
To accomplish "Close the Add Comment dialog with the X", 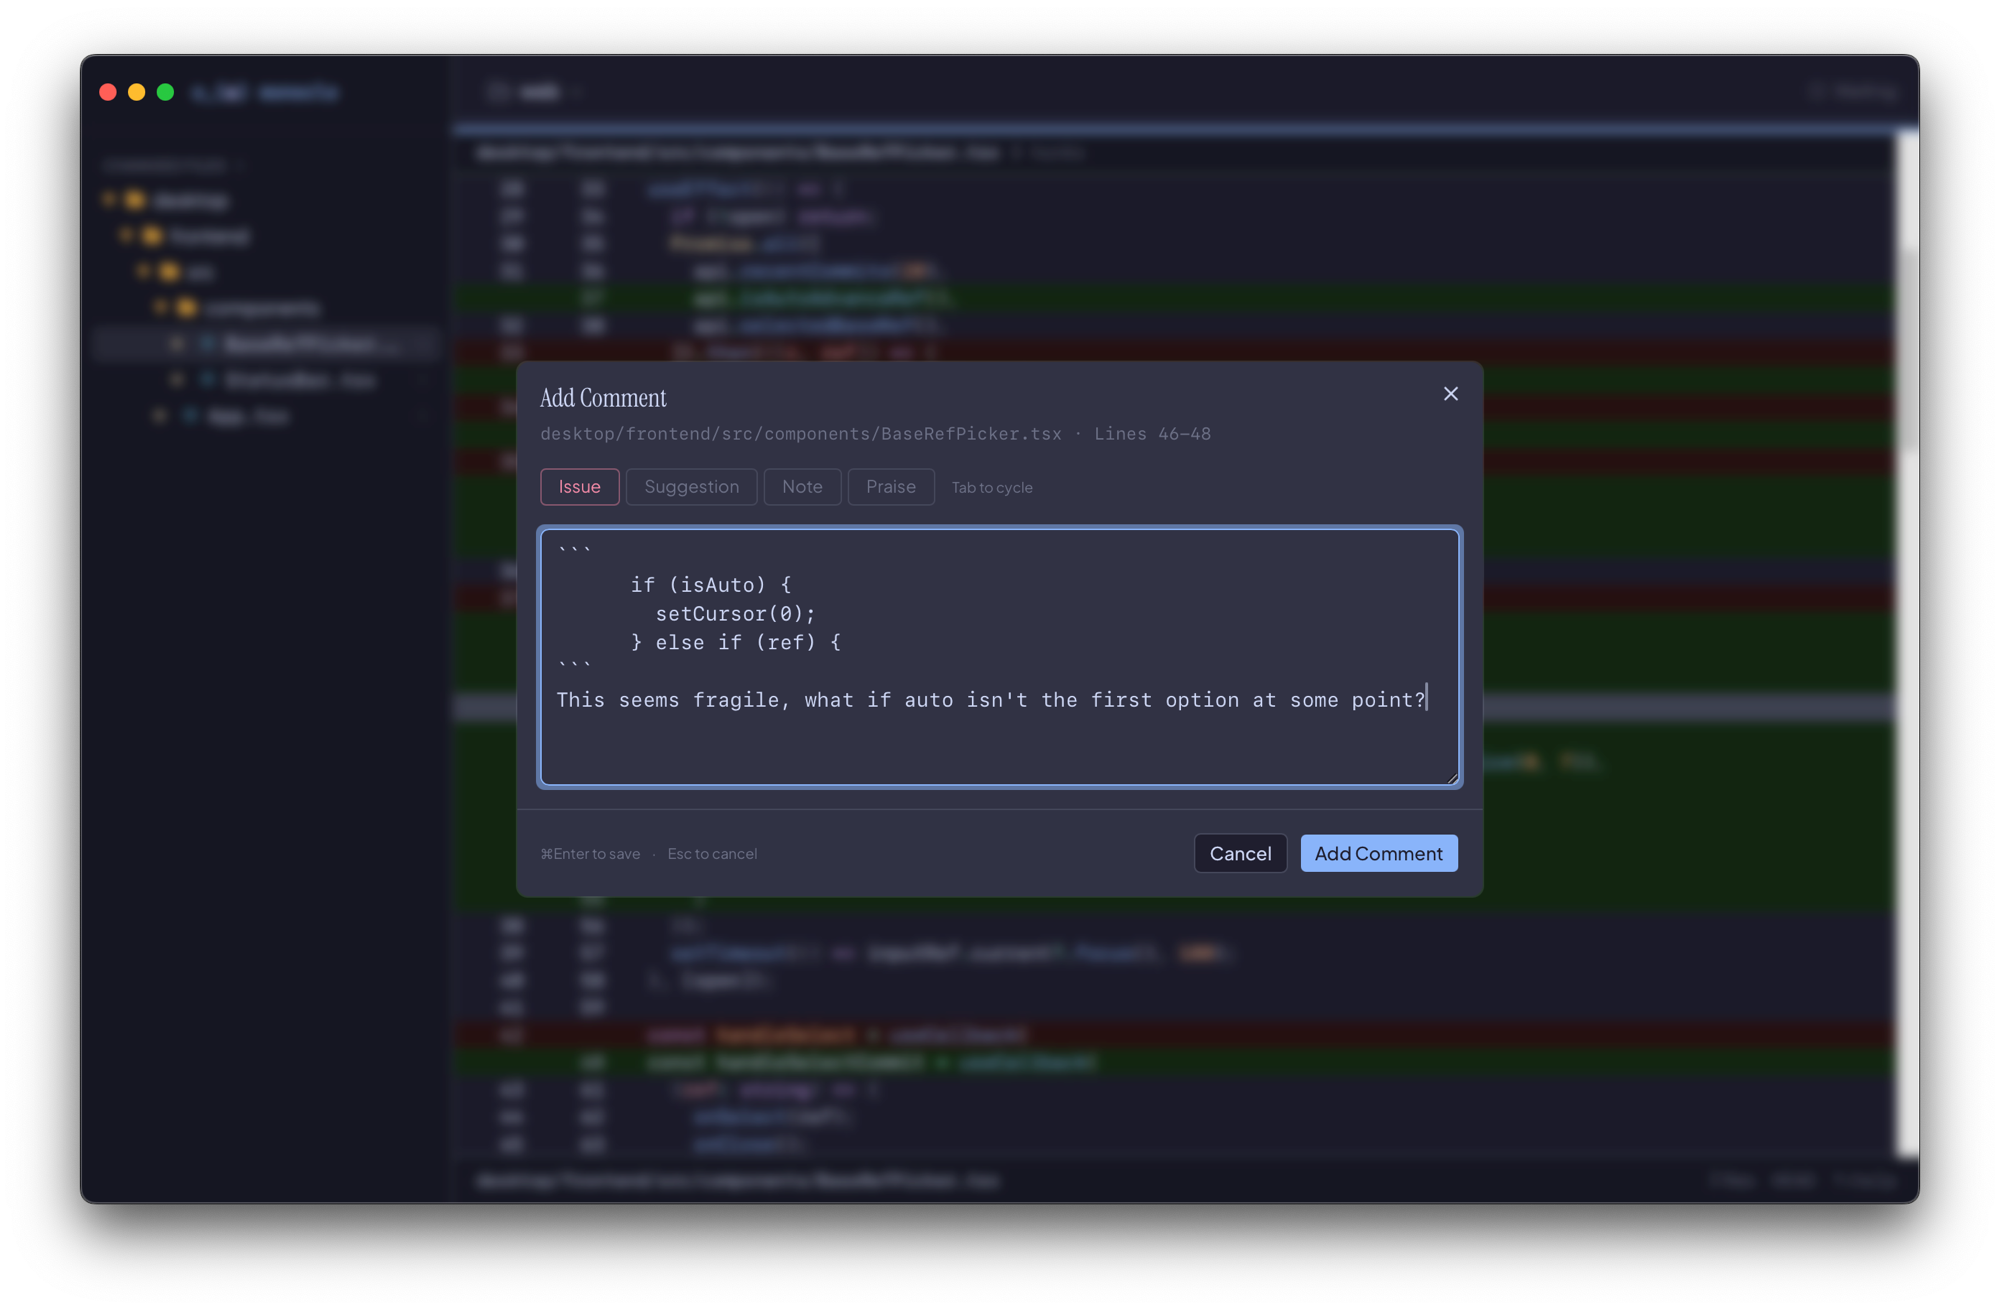I will click(x=1450, y=394).
